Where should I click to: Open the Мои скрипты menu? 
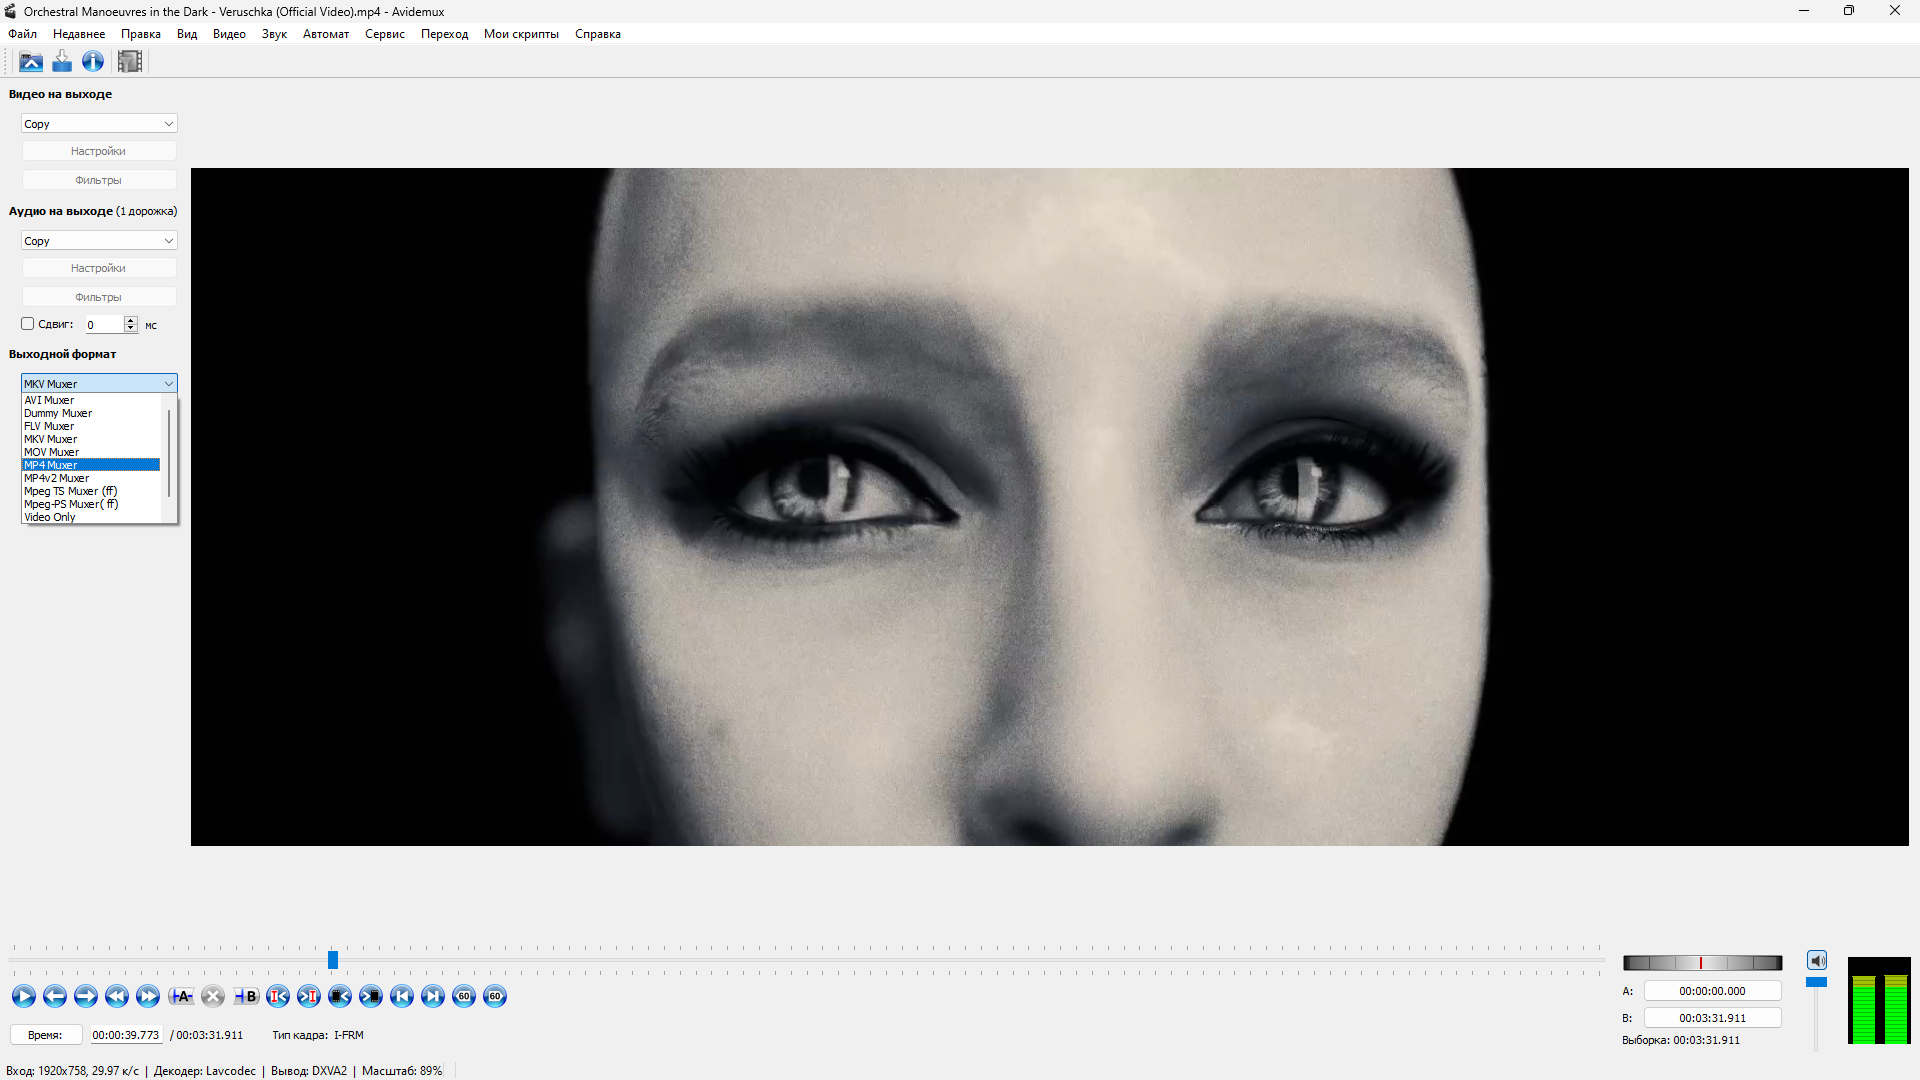[521, 34]
